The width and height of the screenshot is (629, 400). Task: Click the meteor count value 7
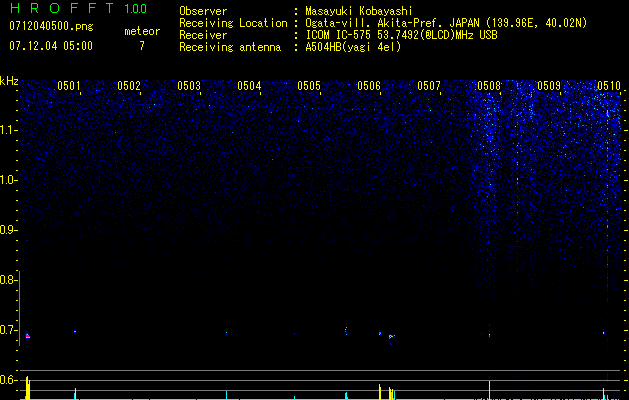tap(142, 46)
